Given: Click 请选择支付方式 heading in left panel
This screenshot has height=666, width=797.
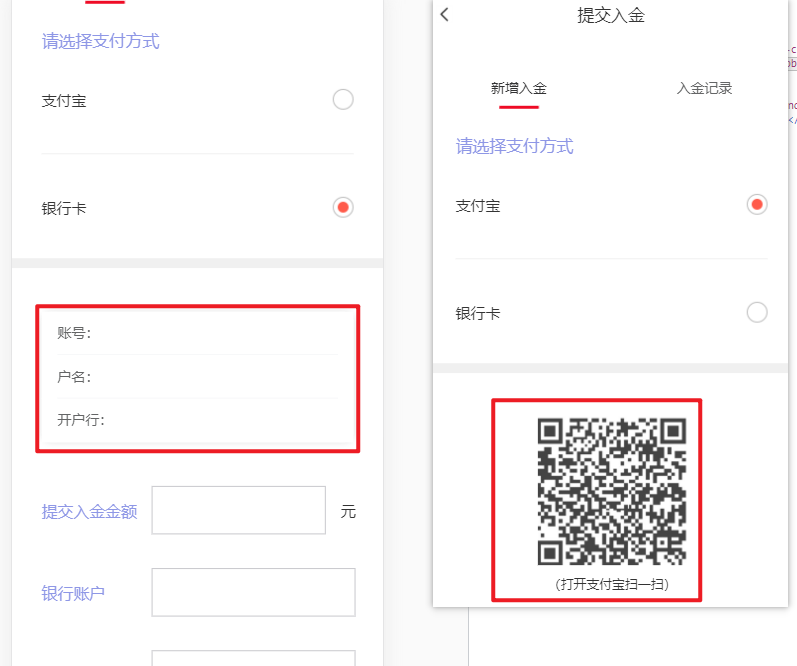Looking at the screenshot, I should [x=101, y=41].
